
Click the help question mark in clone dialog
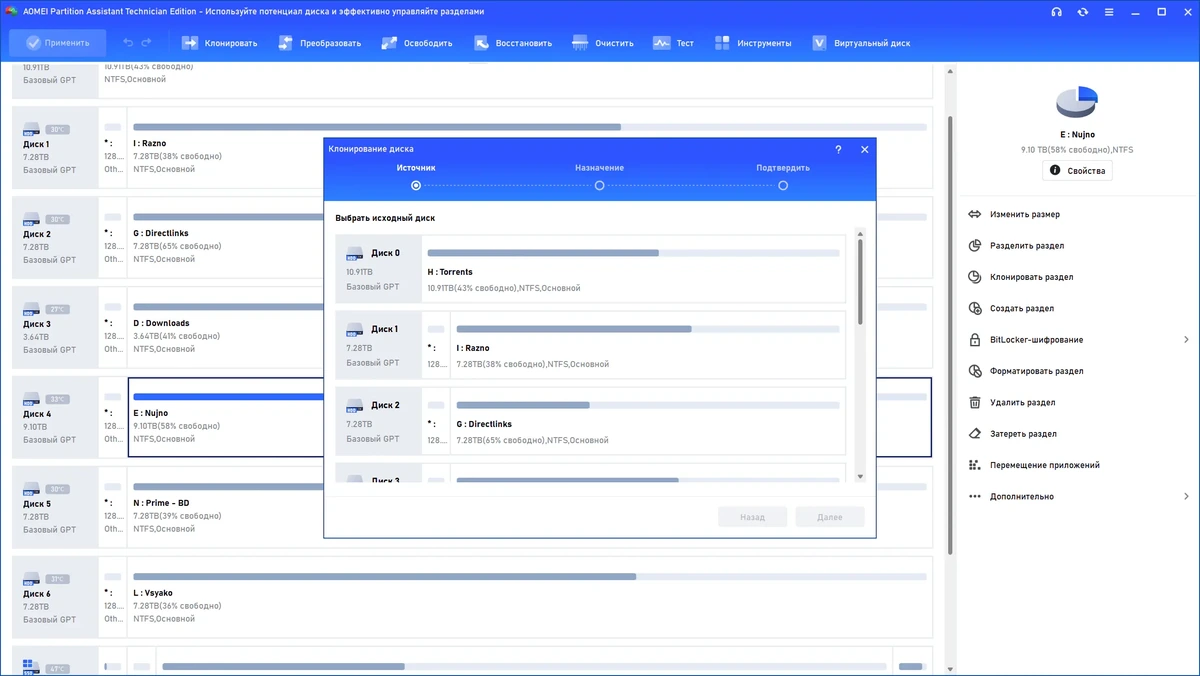pos(838,149)
